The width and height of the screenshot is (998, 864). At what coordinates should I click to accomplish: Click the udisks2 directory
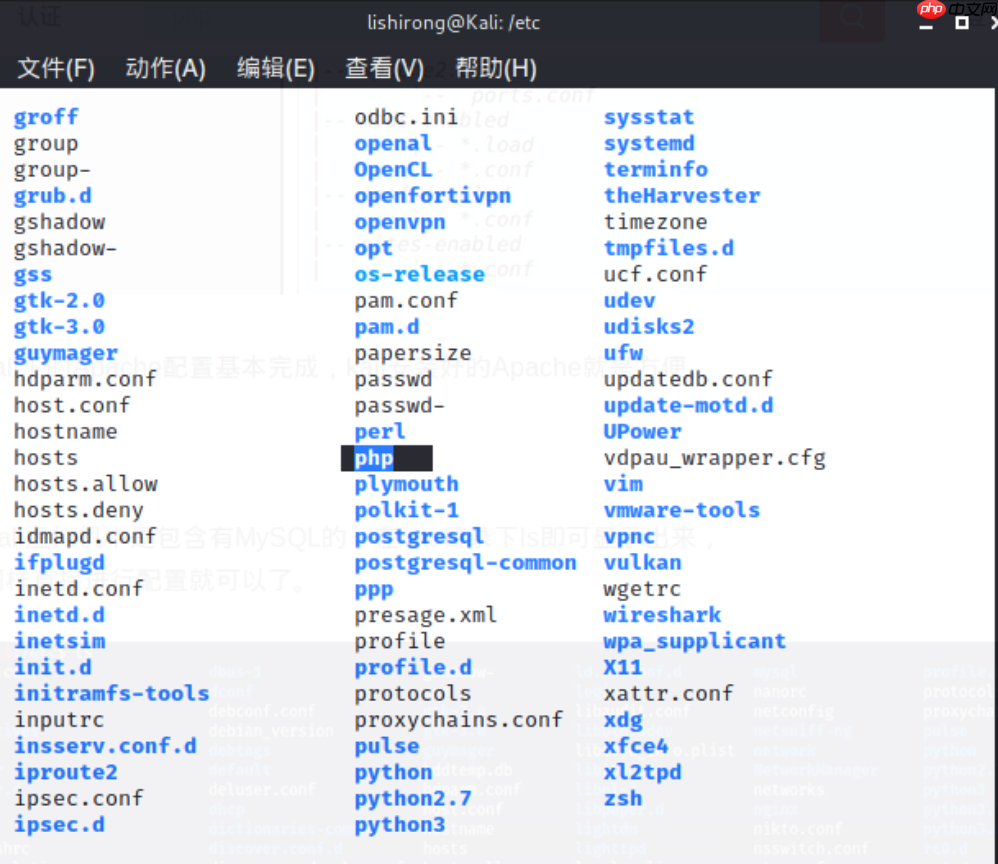[649, 327]
